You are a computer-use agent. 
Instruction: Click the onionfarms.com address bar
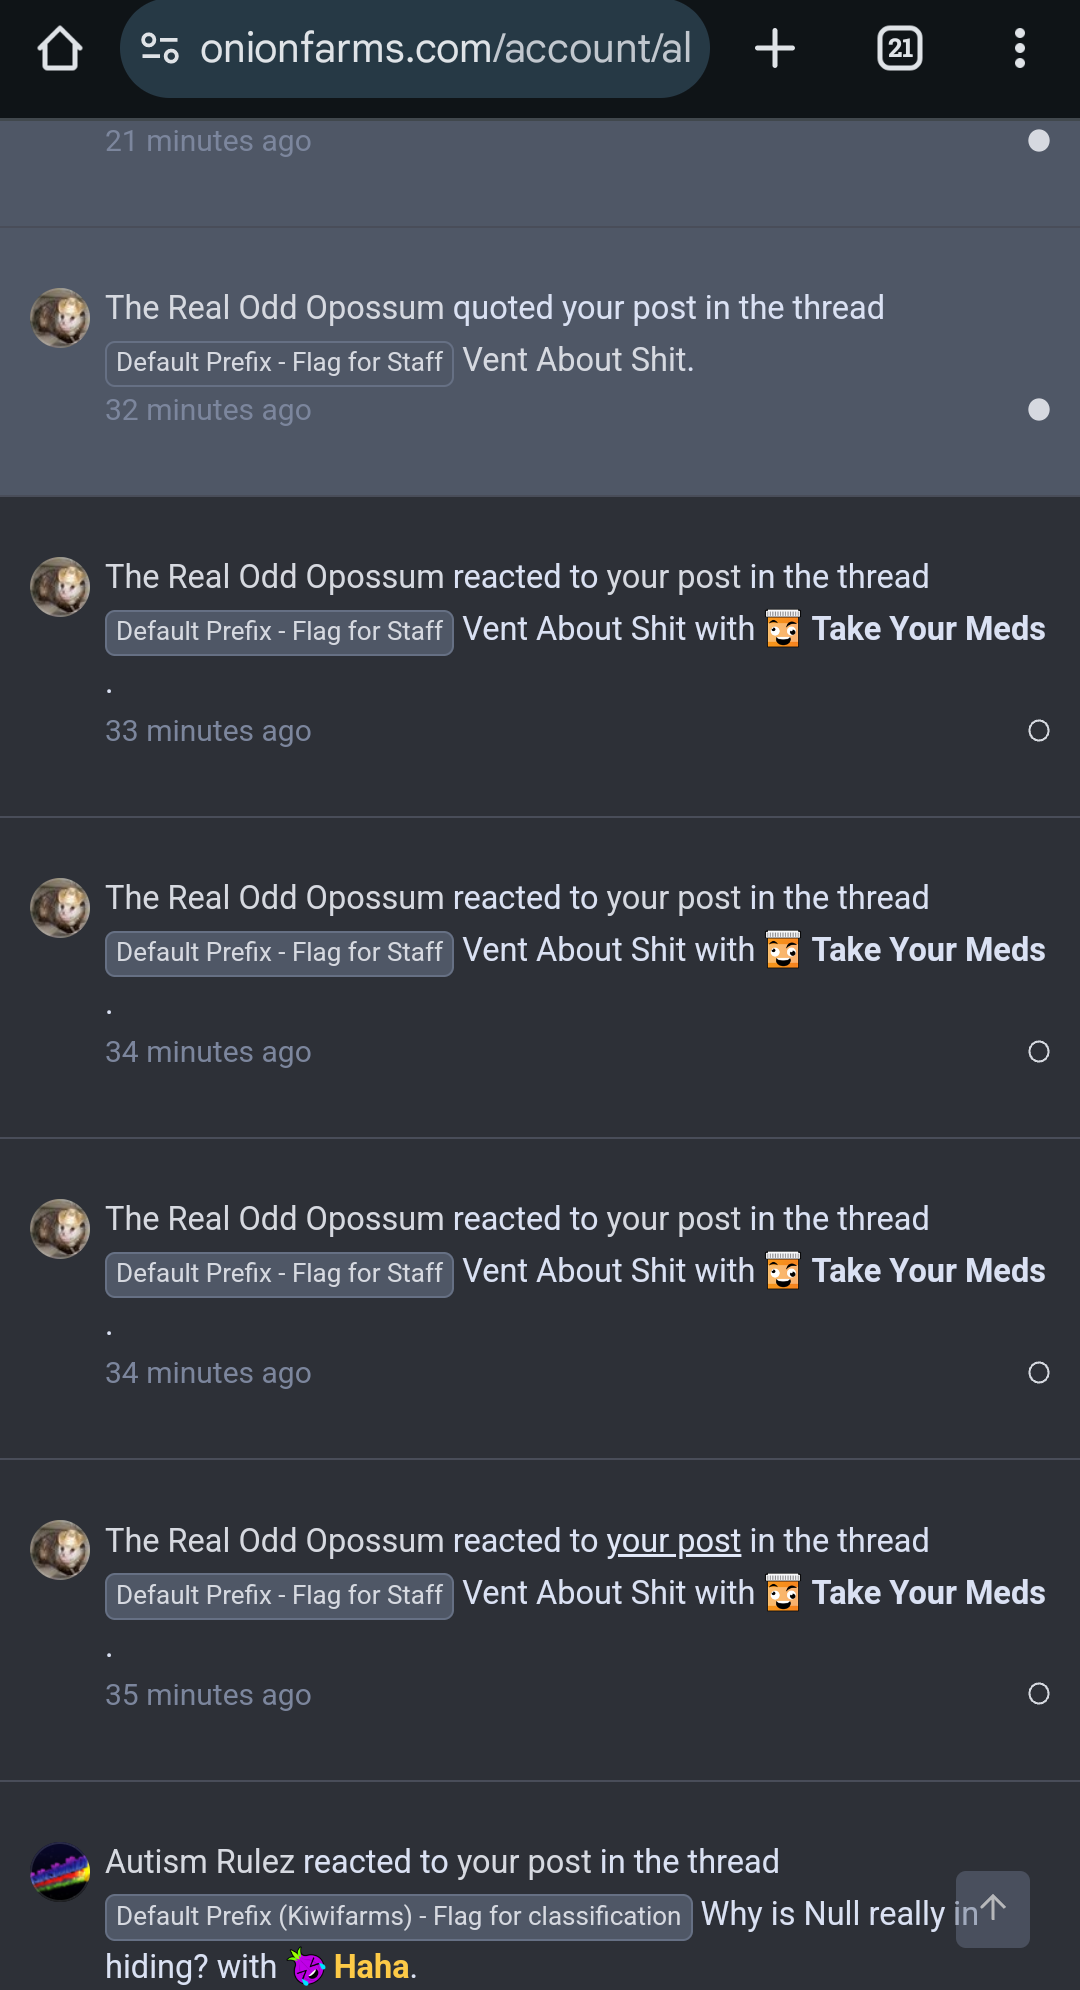[415, 48]
